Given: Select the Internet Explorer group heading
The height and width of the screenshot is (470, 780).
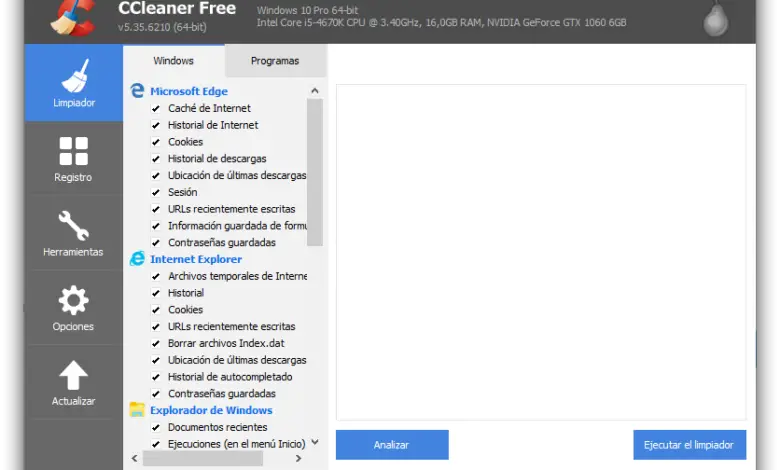Looking at the screenshot, I should (196, 259).
